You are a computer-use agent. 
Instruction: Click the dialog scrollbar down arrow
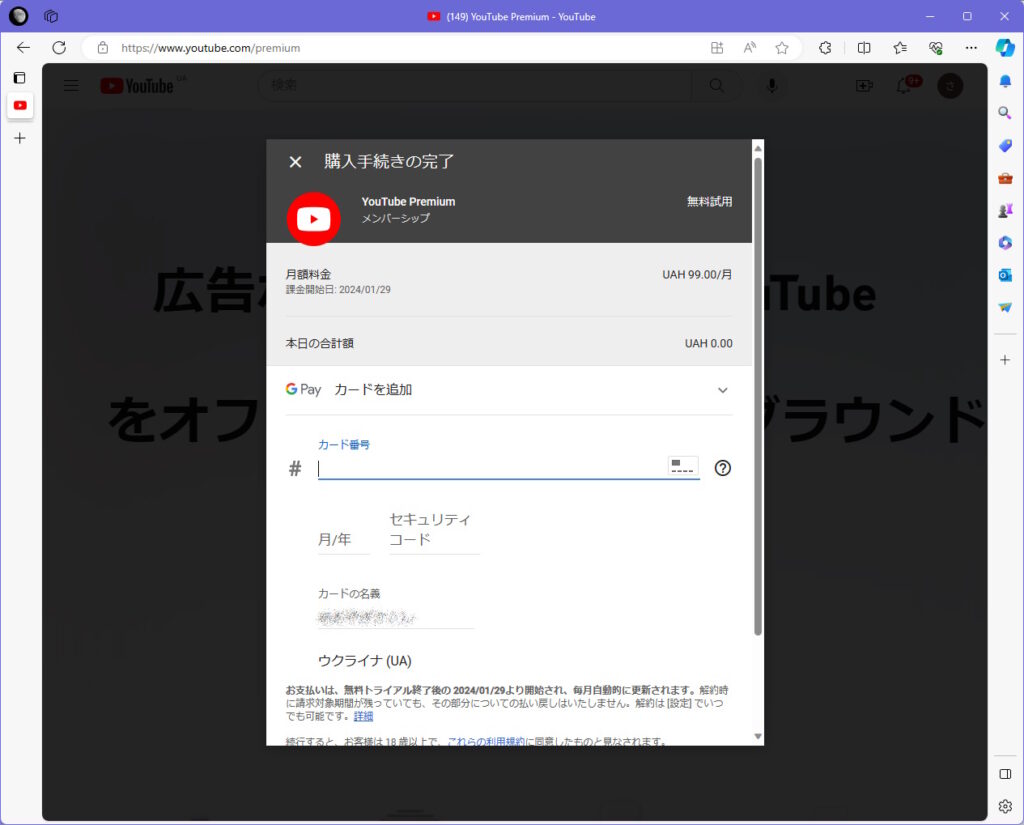[758, 736]
